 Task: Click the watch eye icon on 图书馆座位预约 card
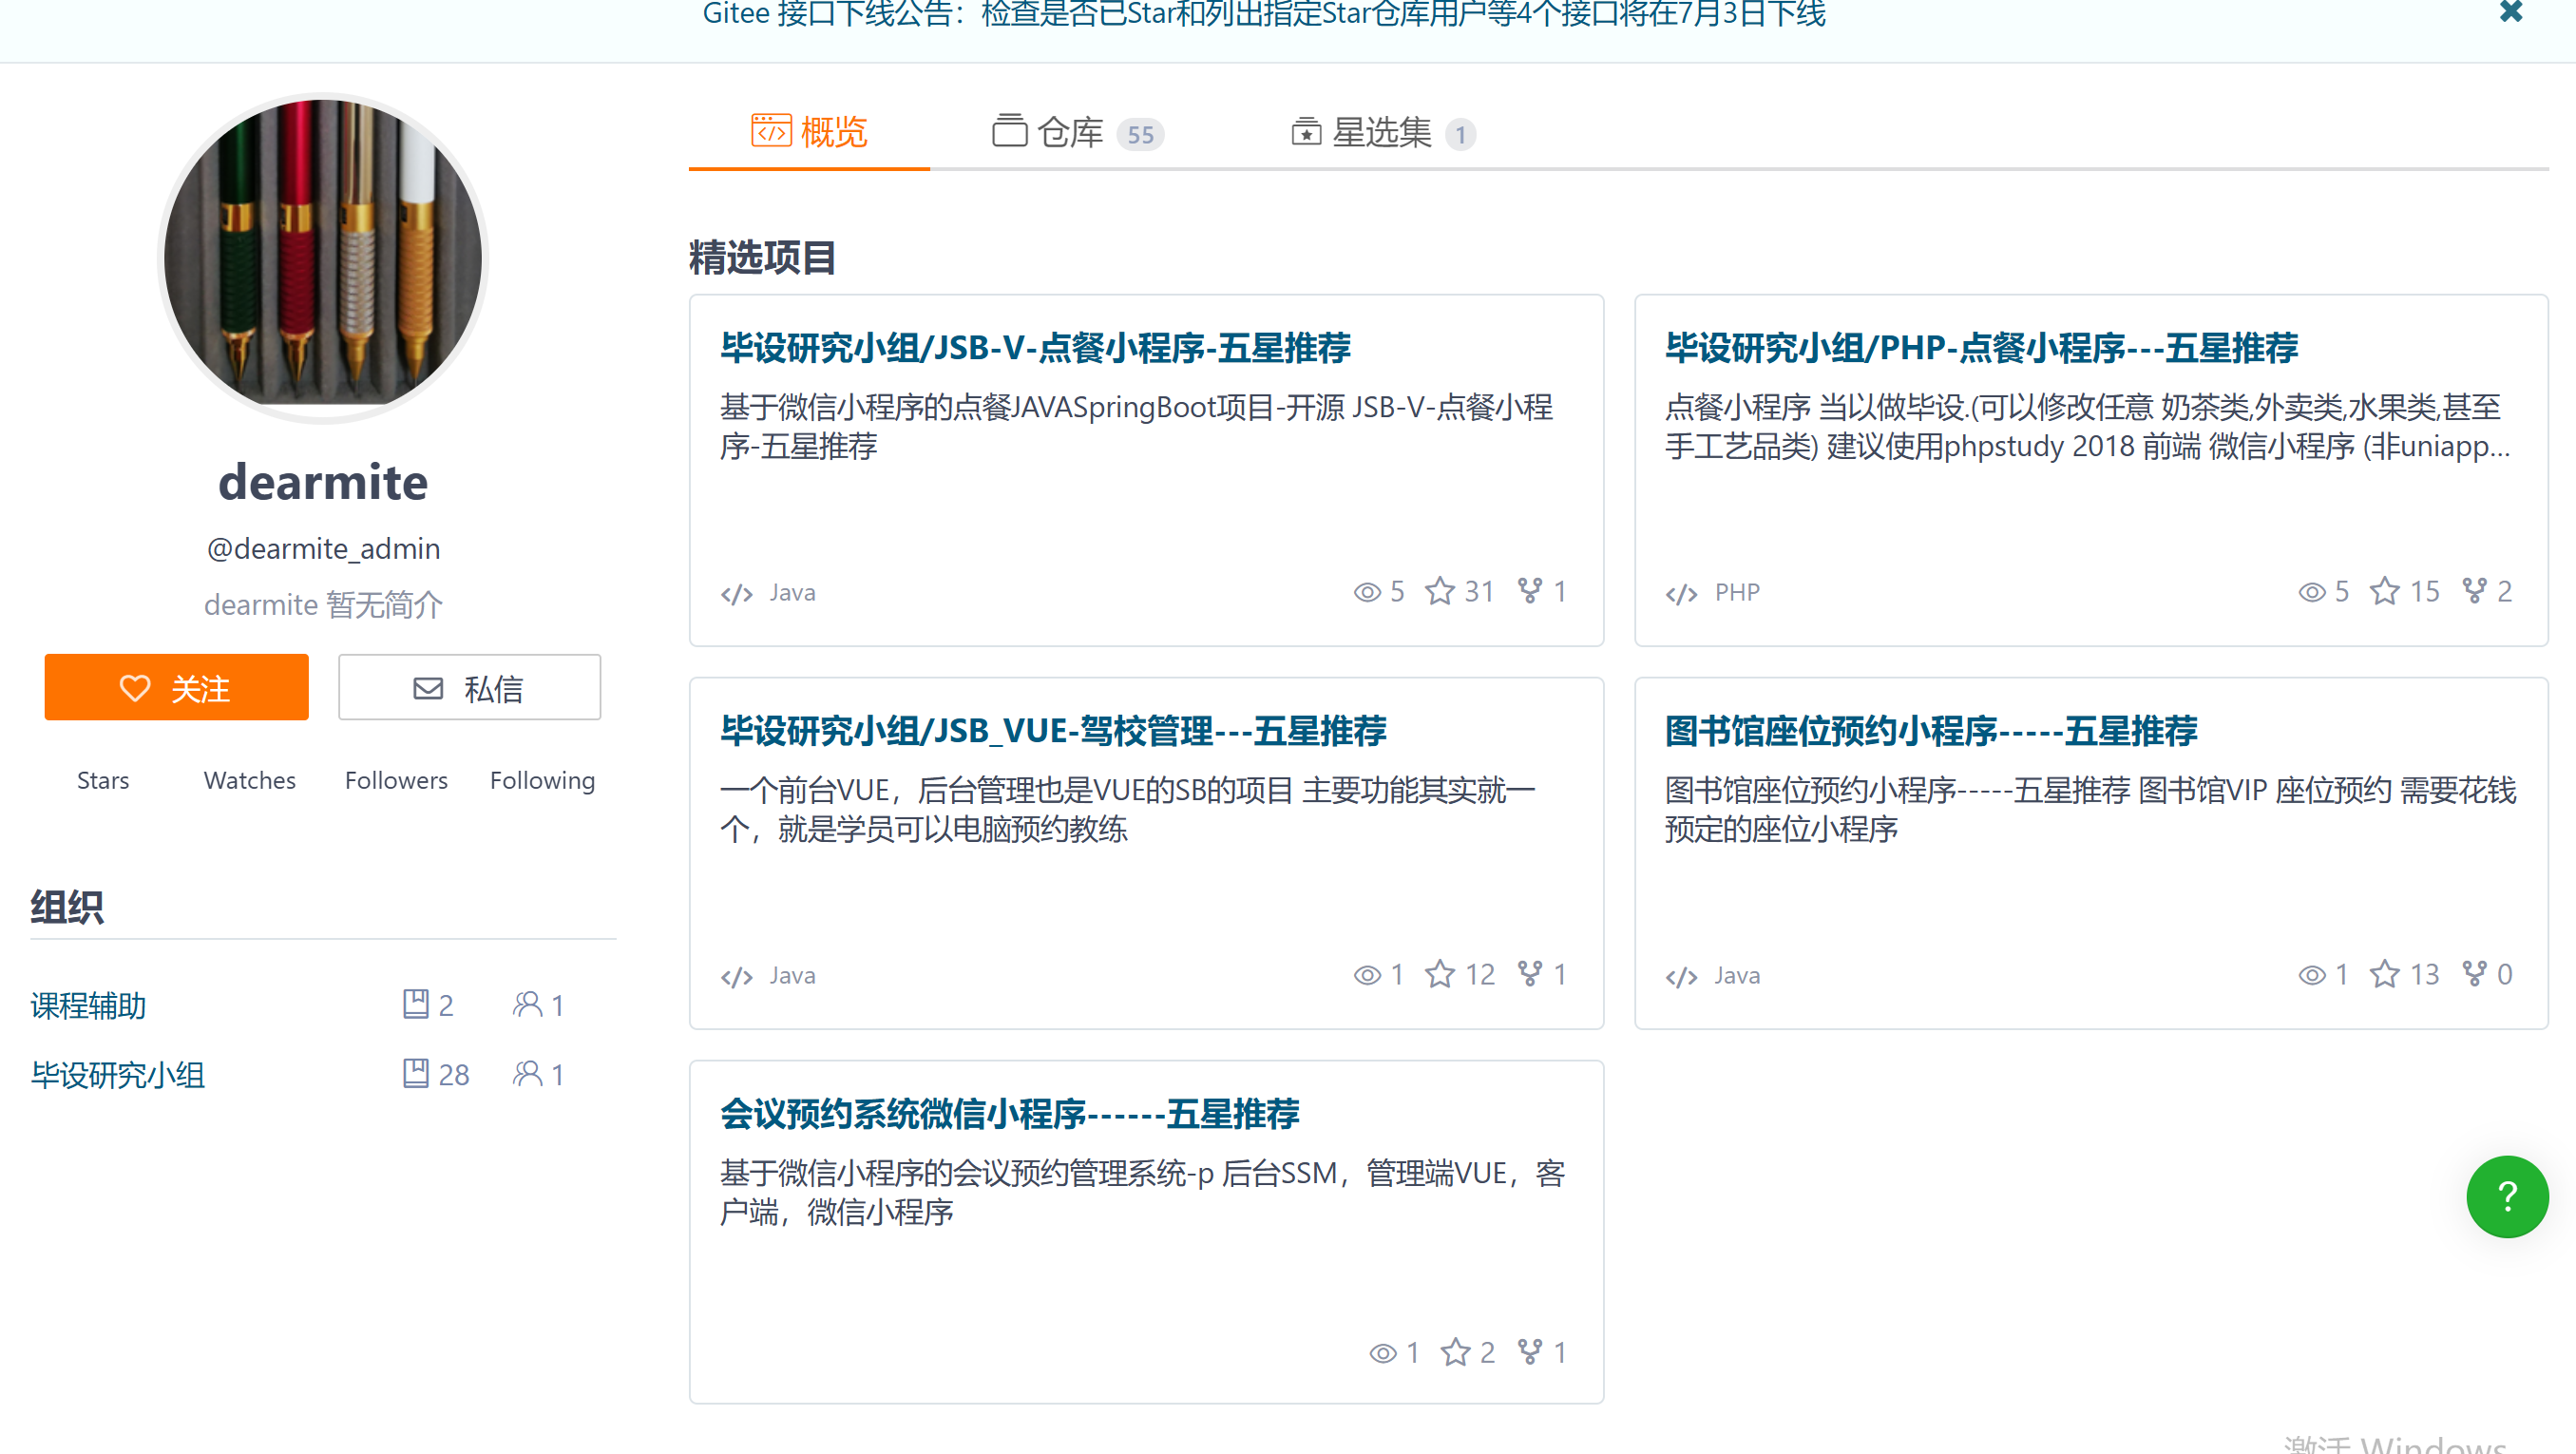tap(2311, 975)
